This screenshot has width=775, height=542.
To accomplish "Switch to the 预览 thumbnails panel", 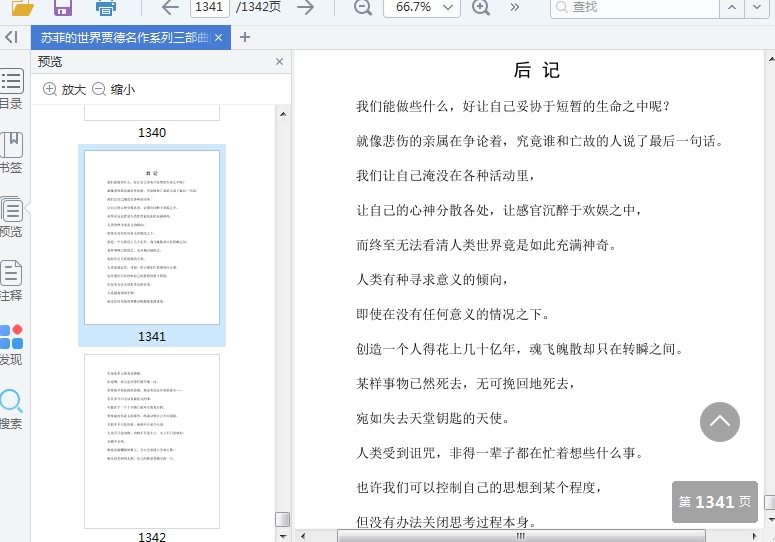I will coord(12,217).
